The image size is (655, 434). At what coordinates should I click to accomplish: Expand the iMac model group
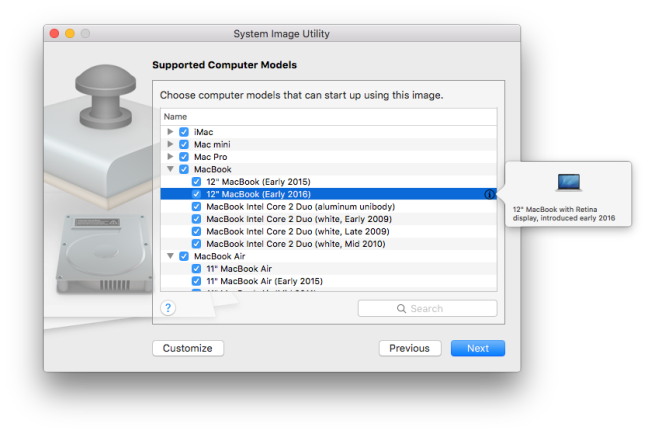(170, 132)
